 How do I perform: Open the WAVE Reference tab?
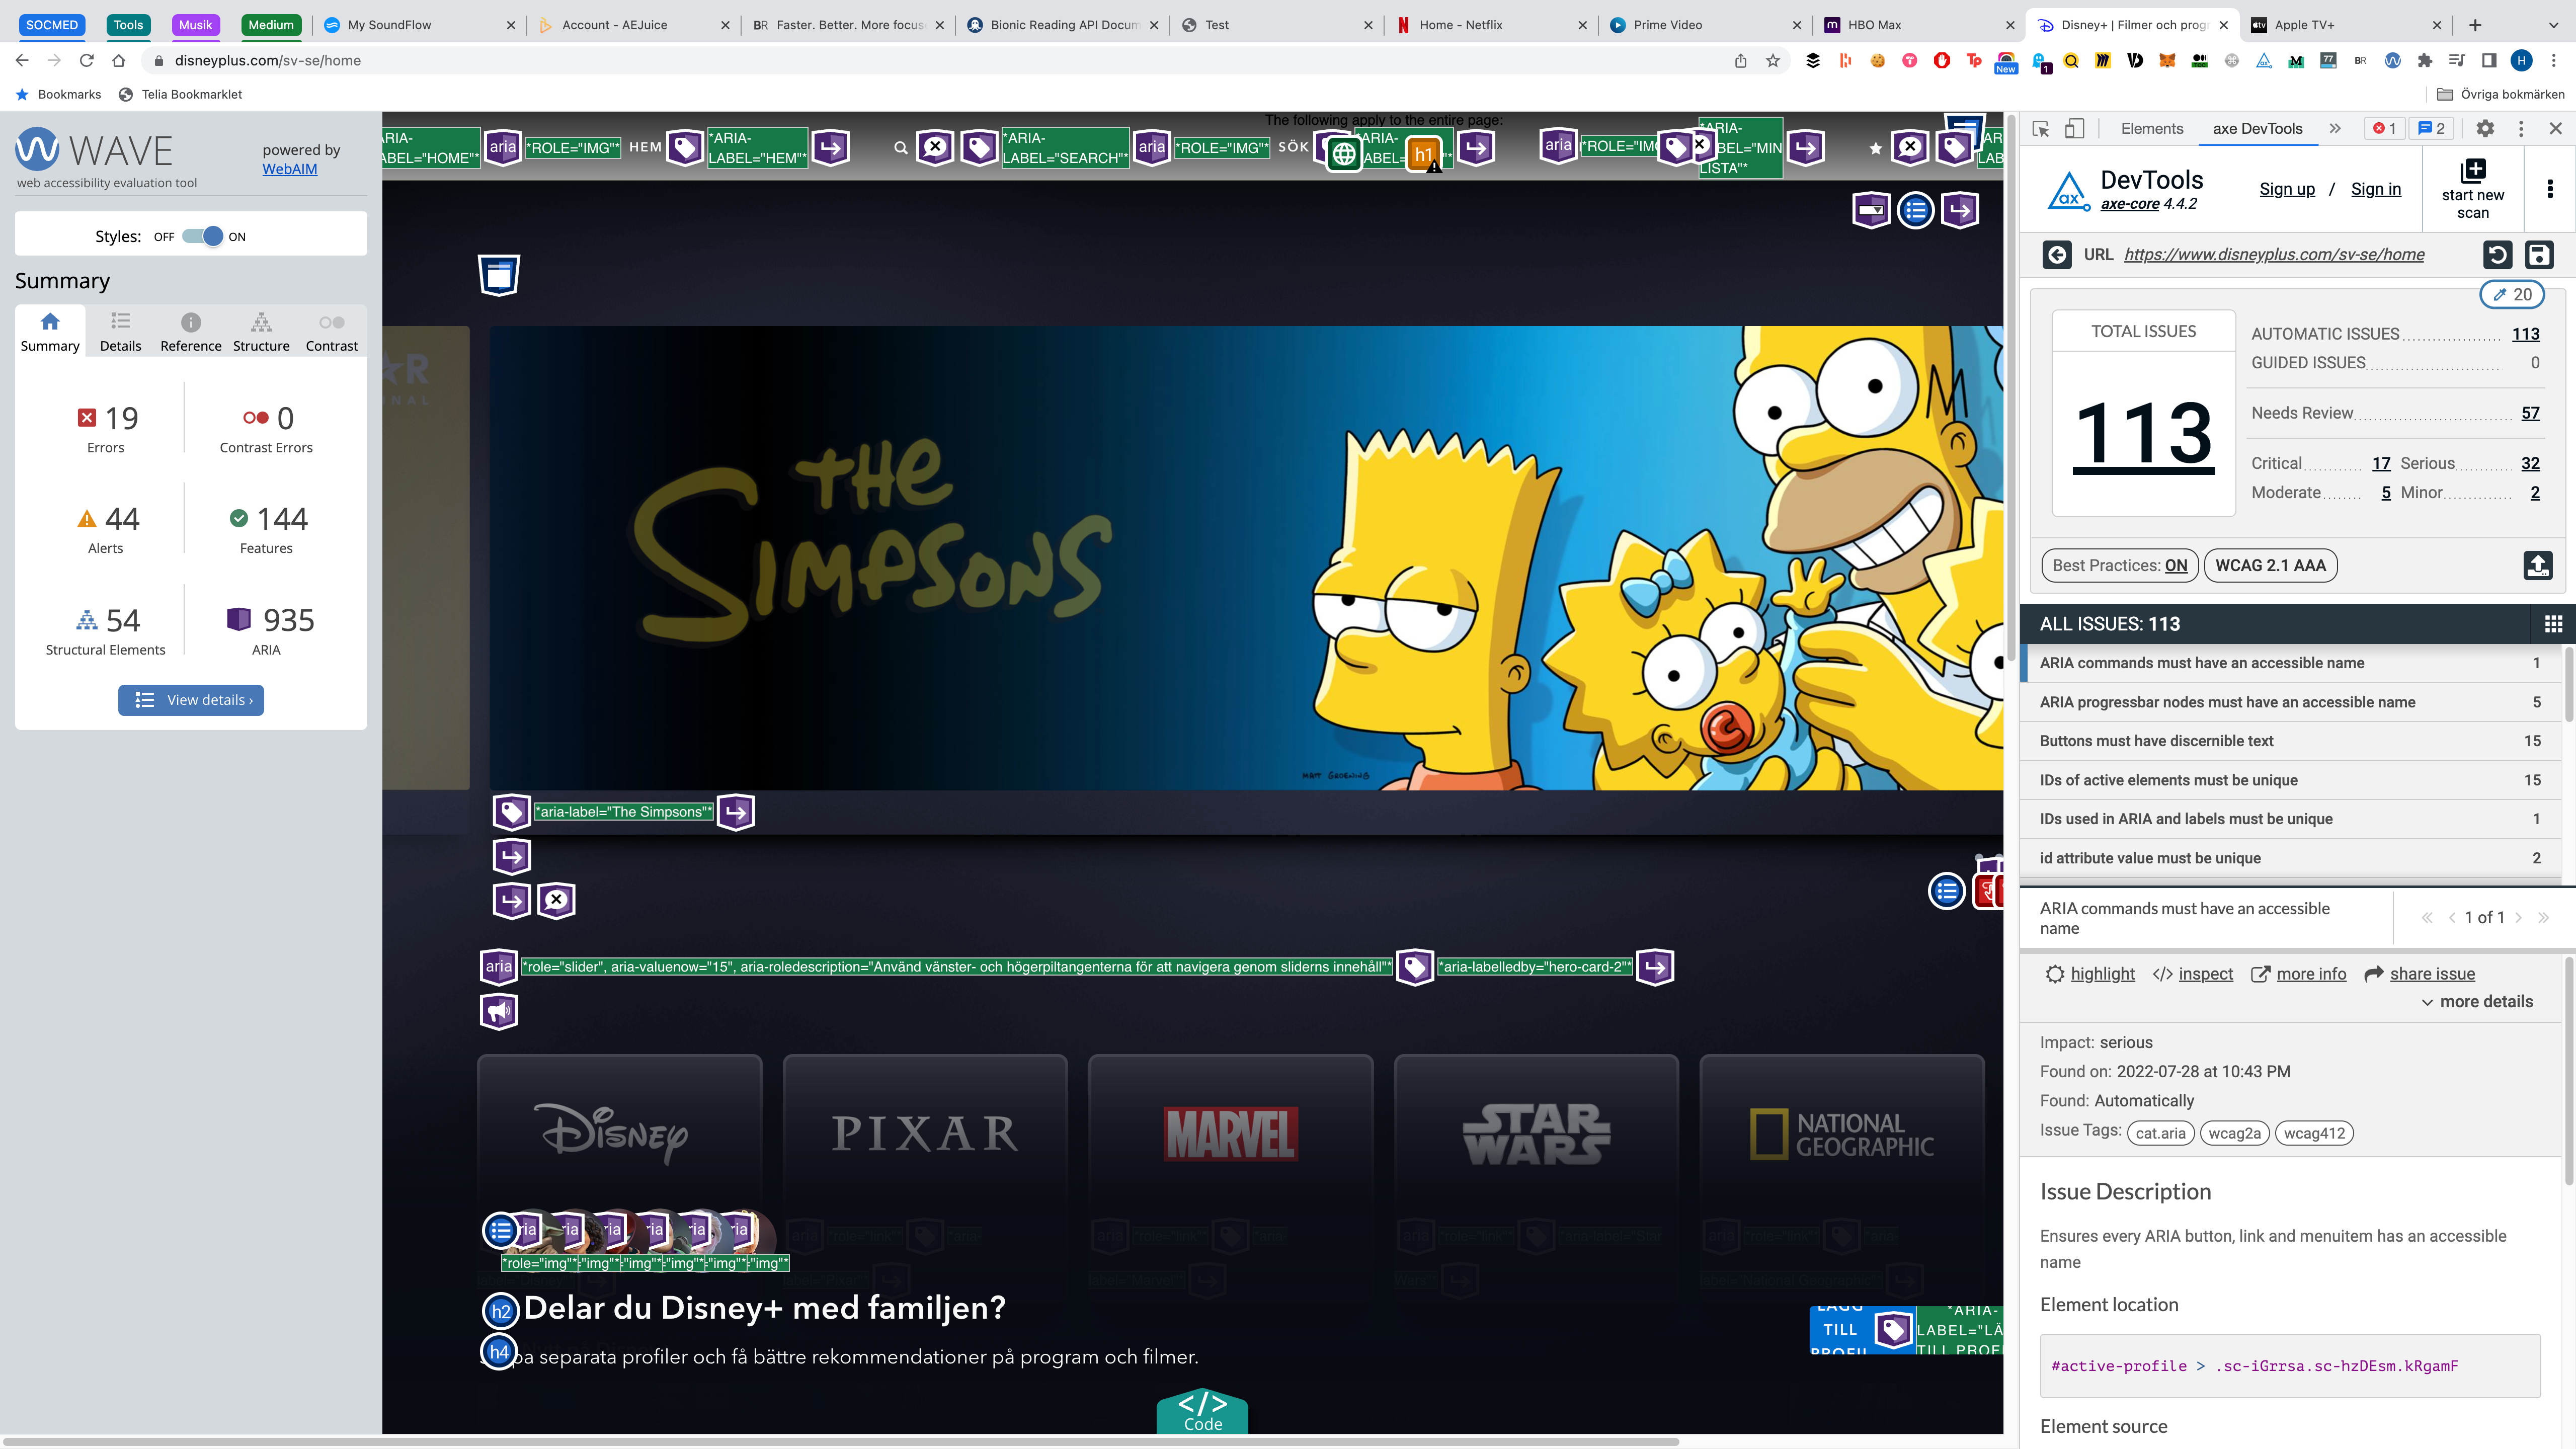click(x=190, y=332)
